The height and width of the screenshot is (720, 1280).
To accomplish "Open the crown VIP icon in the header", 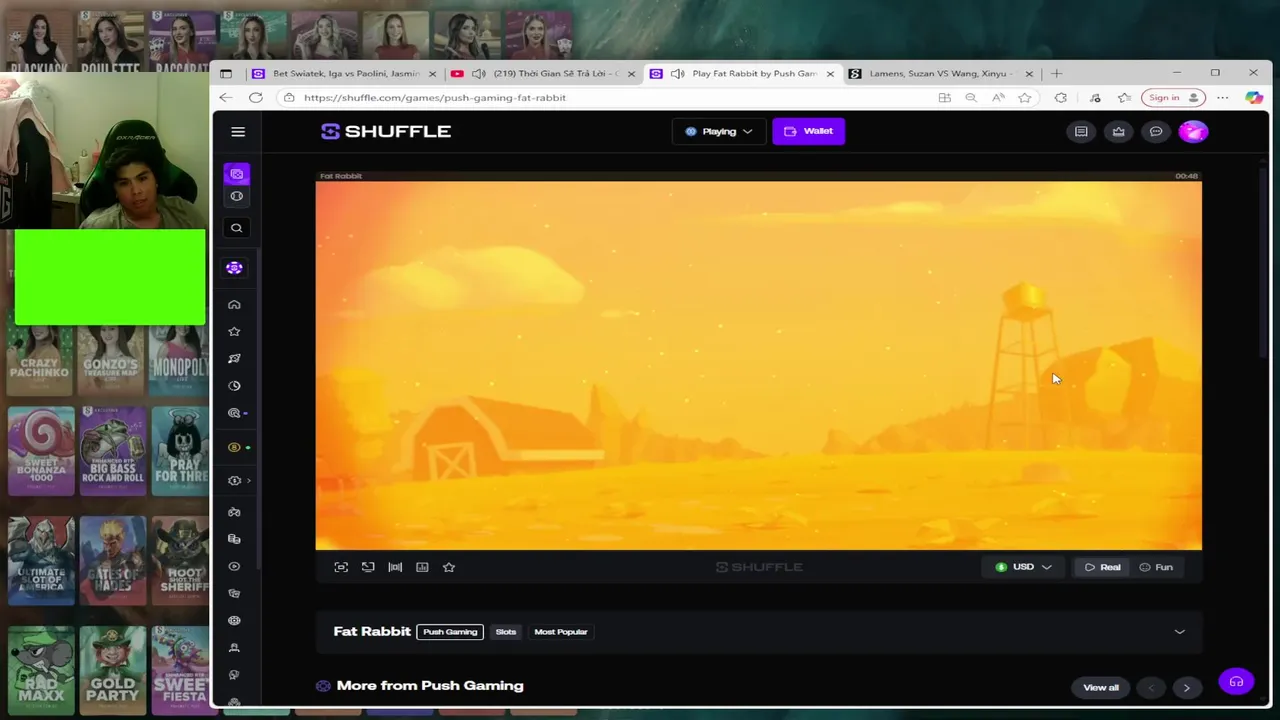I will tap(1118, 131).
